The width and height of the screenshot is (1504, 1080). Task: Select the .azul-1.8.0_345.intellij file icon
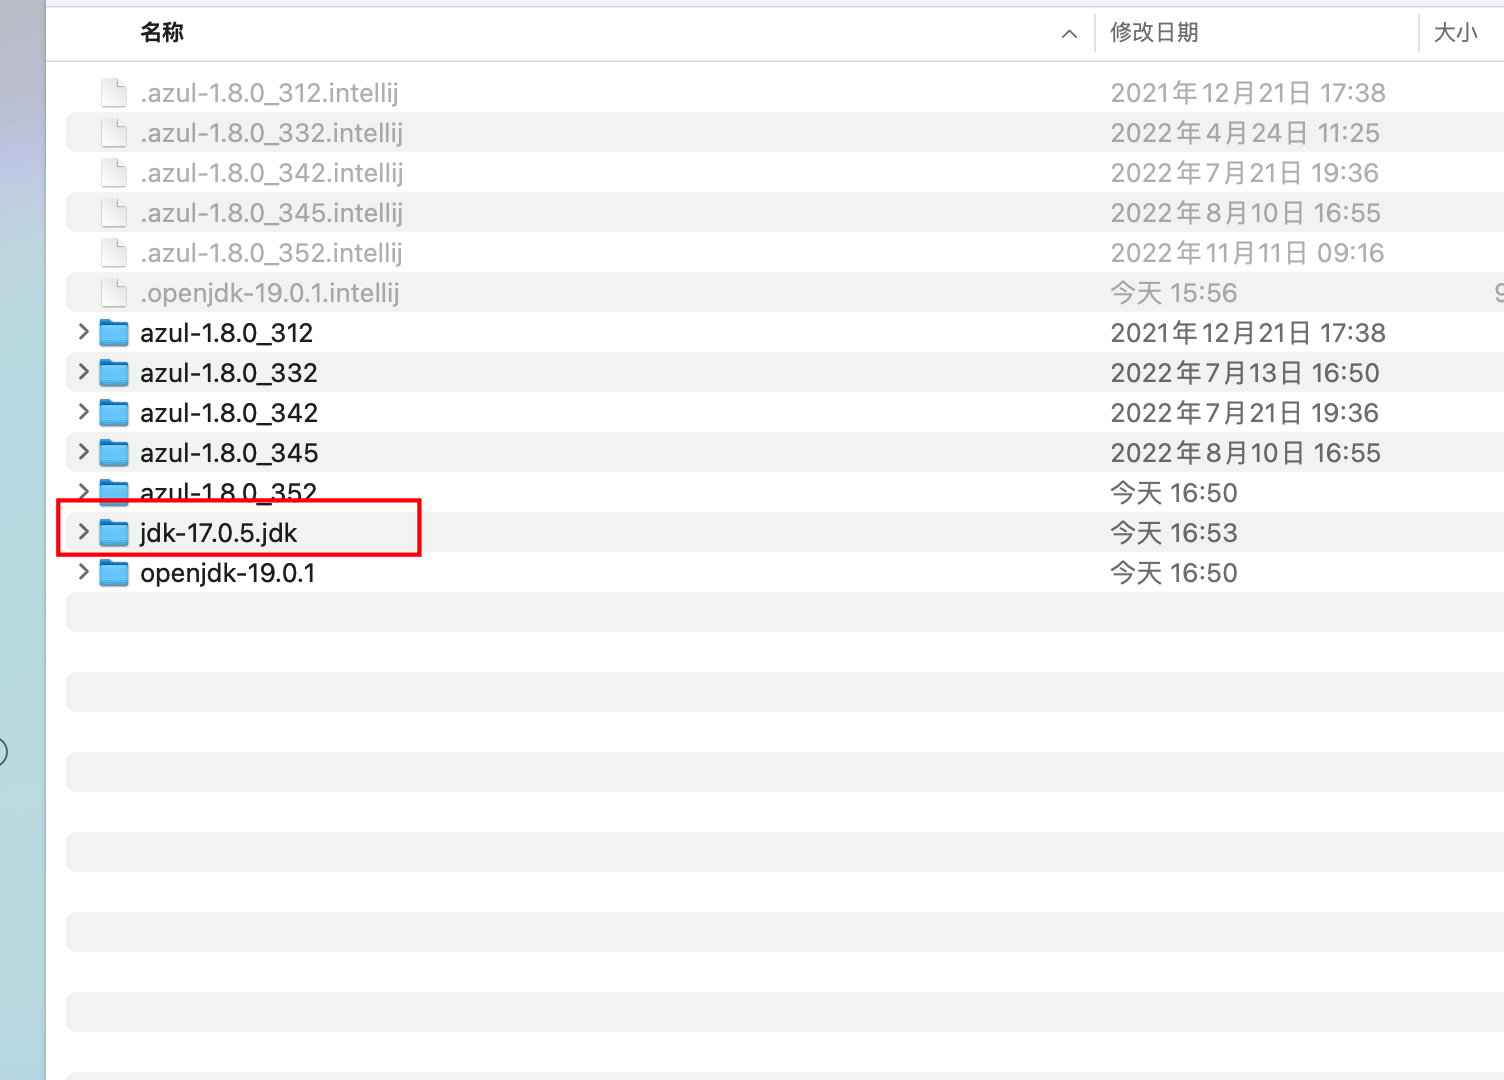click(x=114, y=213)
